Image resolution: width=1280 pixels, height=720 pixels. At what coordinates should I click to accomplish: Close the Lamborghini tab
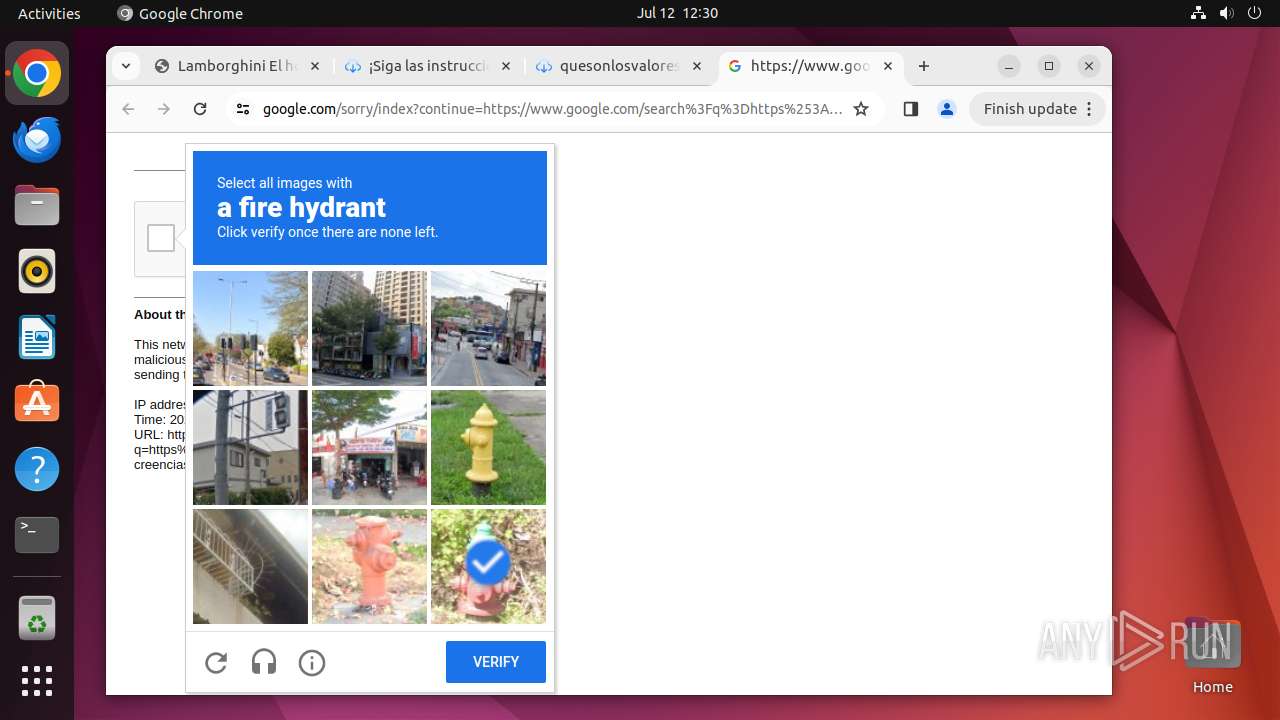click(315, 66)
